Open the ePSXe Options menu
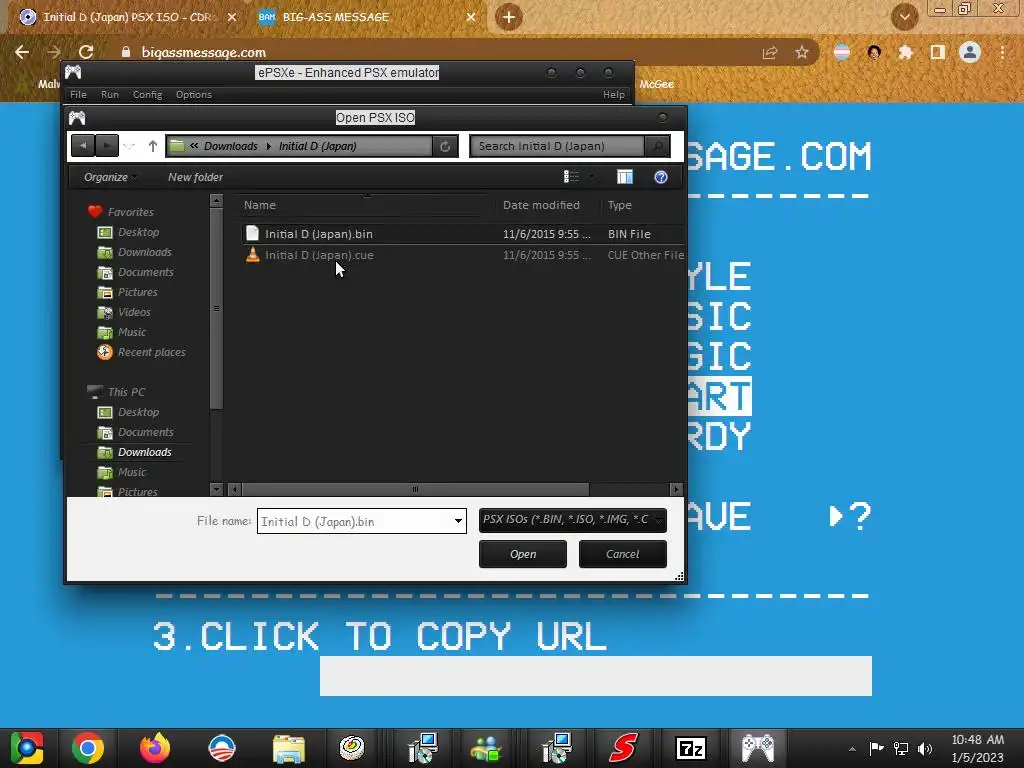Image resolution: width=1024 pixels, height=768 pixels. coord(194,95)
